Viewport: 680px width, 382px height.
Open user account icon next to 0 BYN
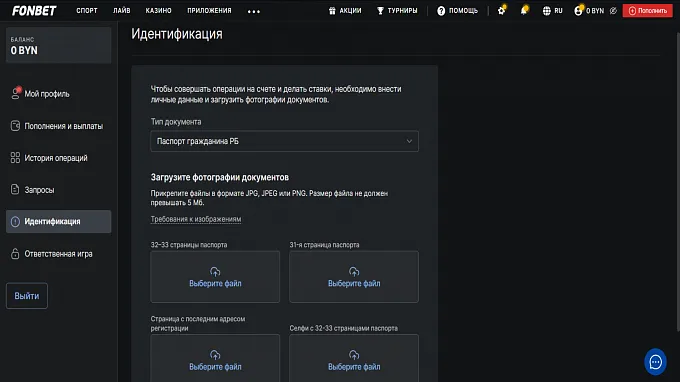click(578, 11)
